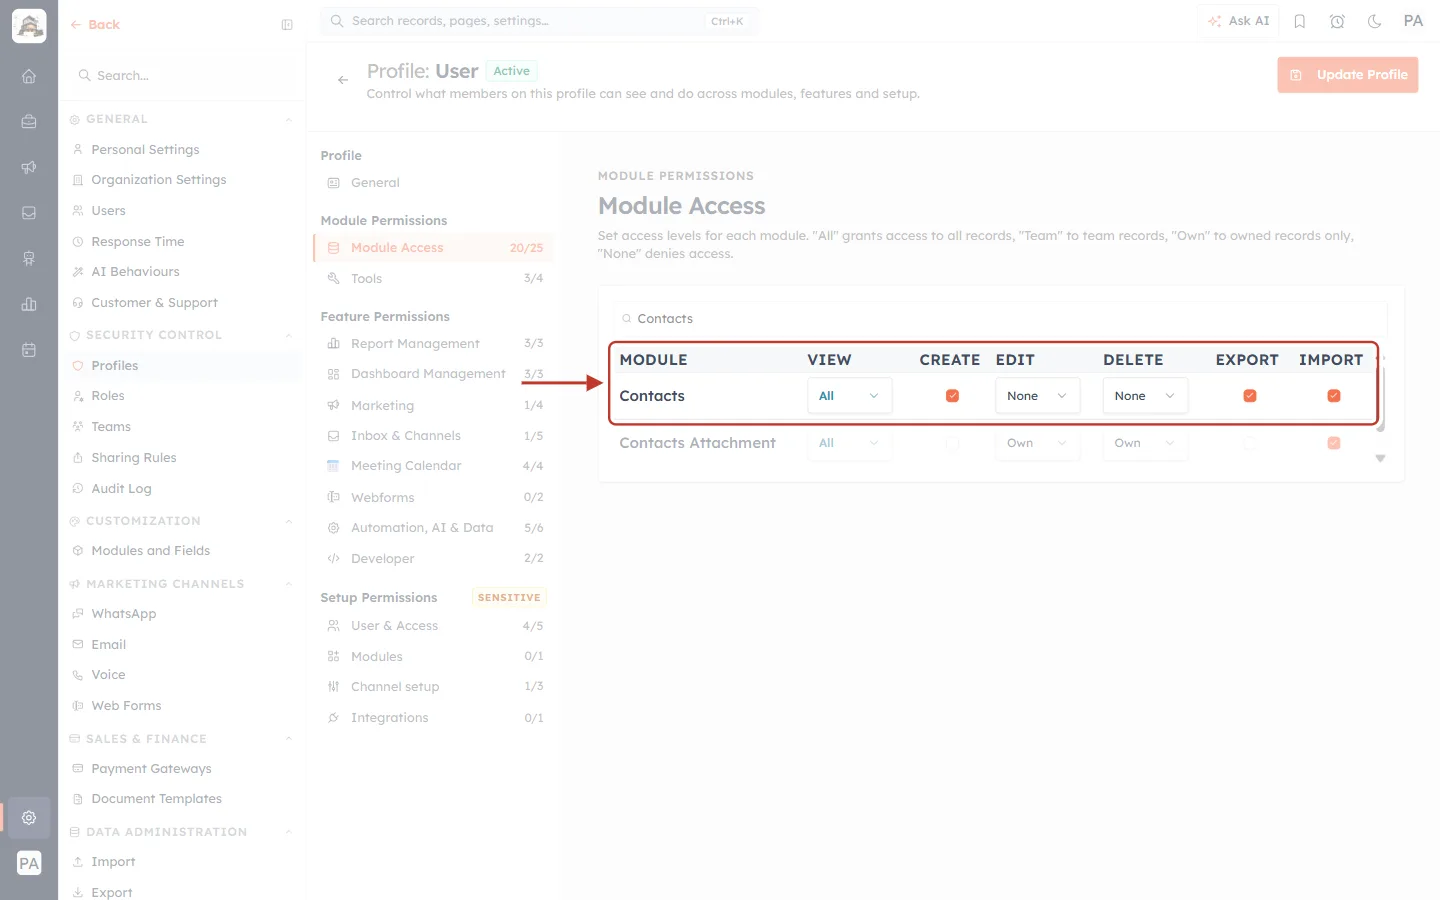Screen dimensions: 1440x900
Task: Toggle dark mode moon icon
Action: pyautogui.click(x=1375, y=21)
